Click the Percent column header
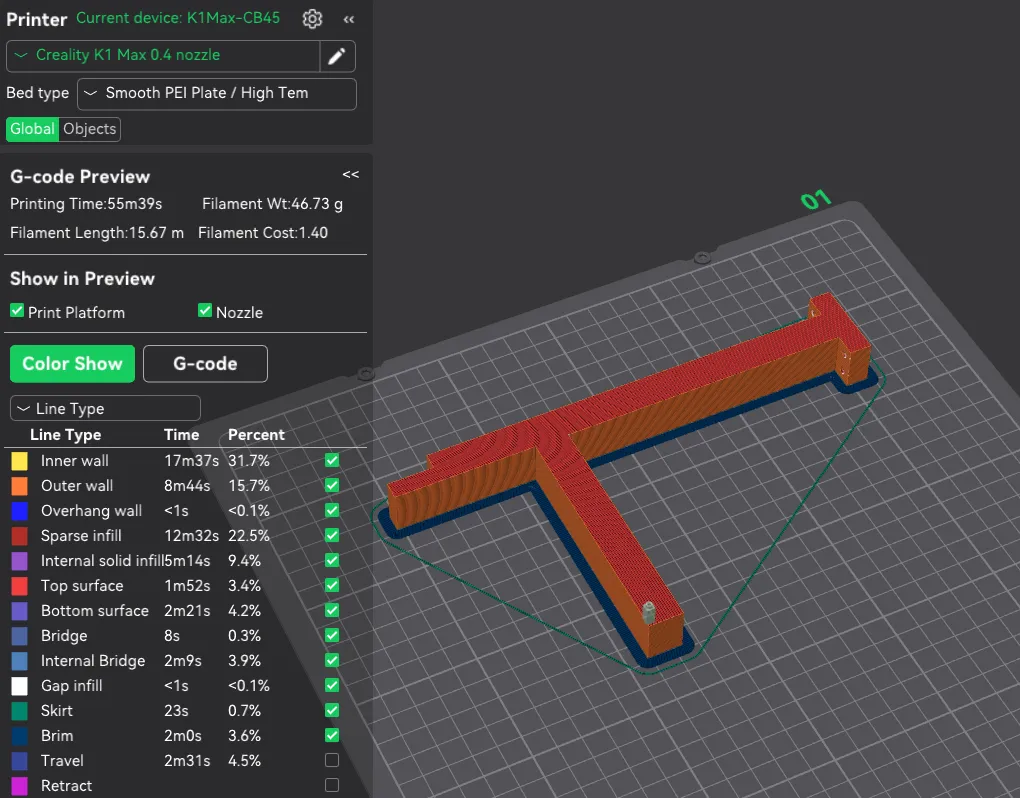 point(256,434)
